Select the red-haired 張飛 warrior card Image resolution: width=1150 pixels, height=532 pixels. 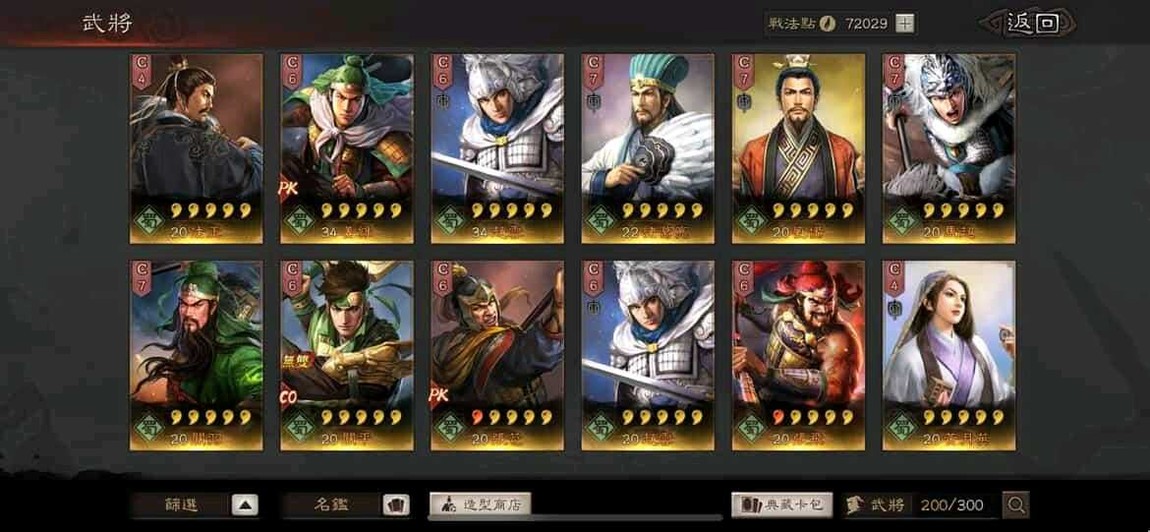pos(799,356)
